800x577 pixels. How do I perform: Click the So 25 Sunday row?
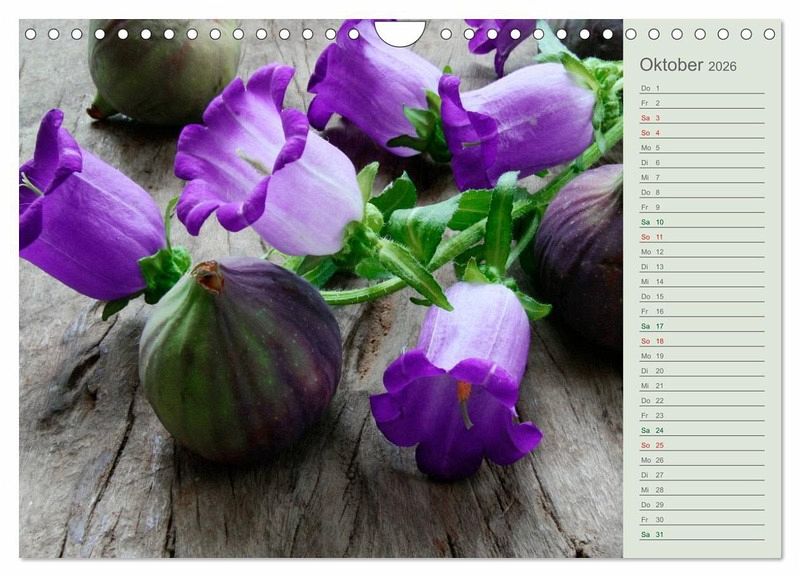[701, 445]
